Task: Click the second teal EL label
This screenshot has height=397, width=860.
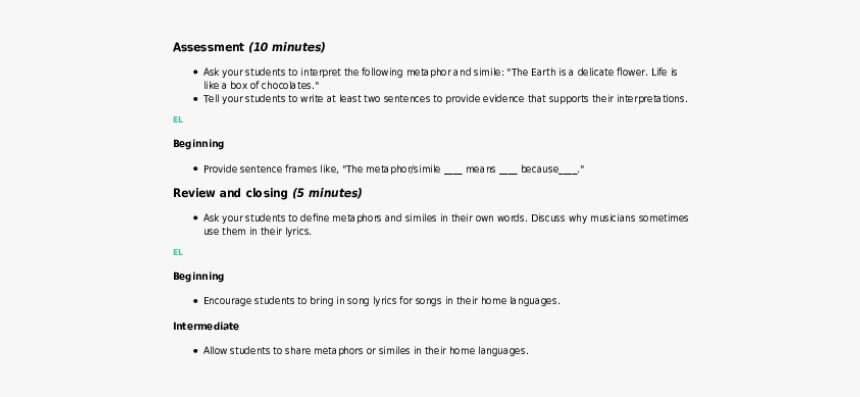Action: coord(178,252)
